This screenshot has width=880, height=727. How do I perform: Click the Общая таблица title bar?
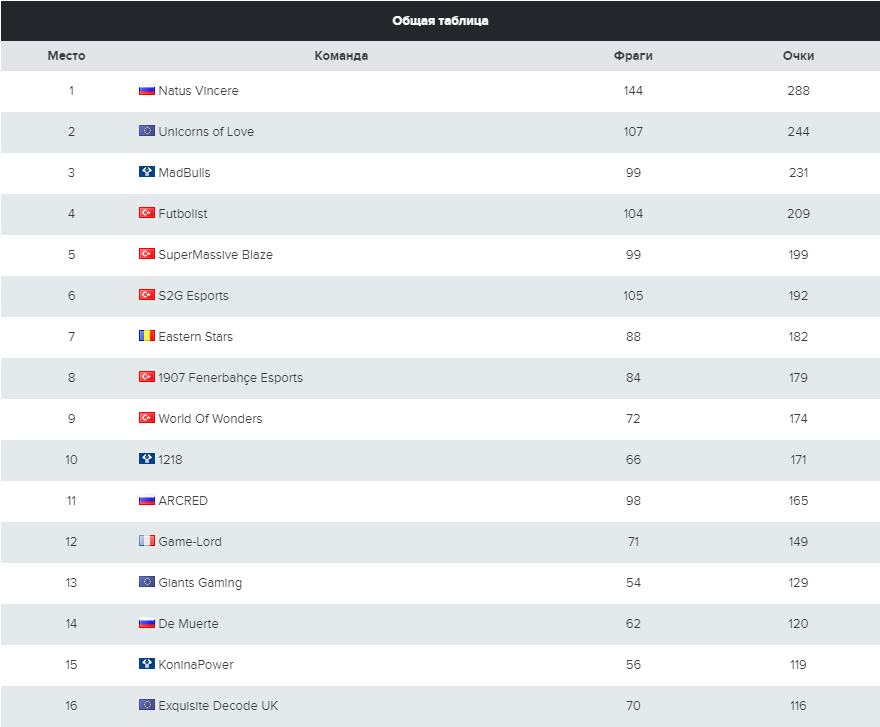(x=440, y=21)
